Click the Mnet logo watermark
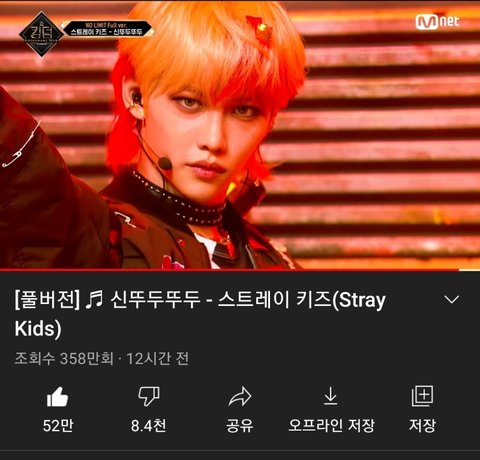The height and width of the screenshot is (460, 480). [x=437, y=22]
